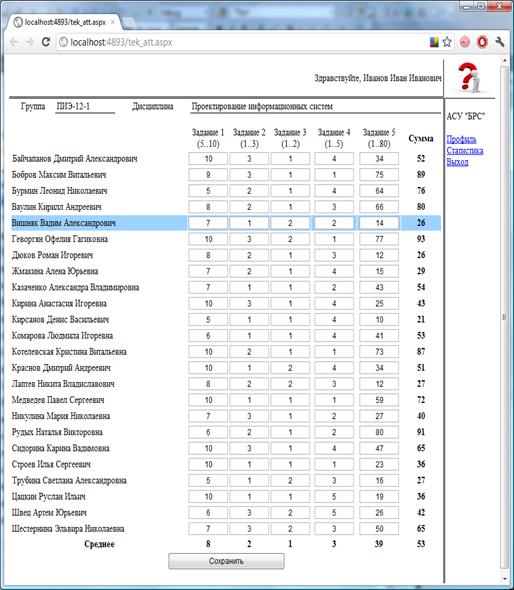This screenshot has width=514, height=590.
Task: Click the Выход logout link
Action: (x=457, y=162)
